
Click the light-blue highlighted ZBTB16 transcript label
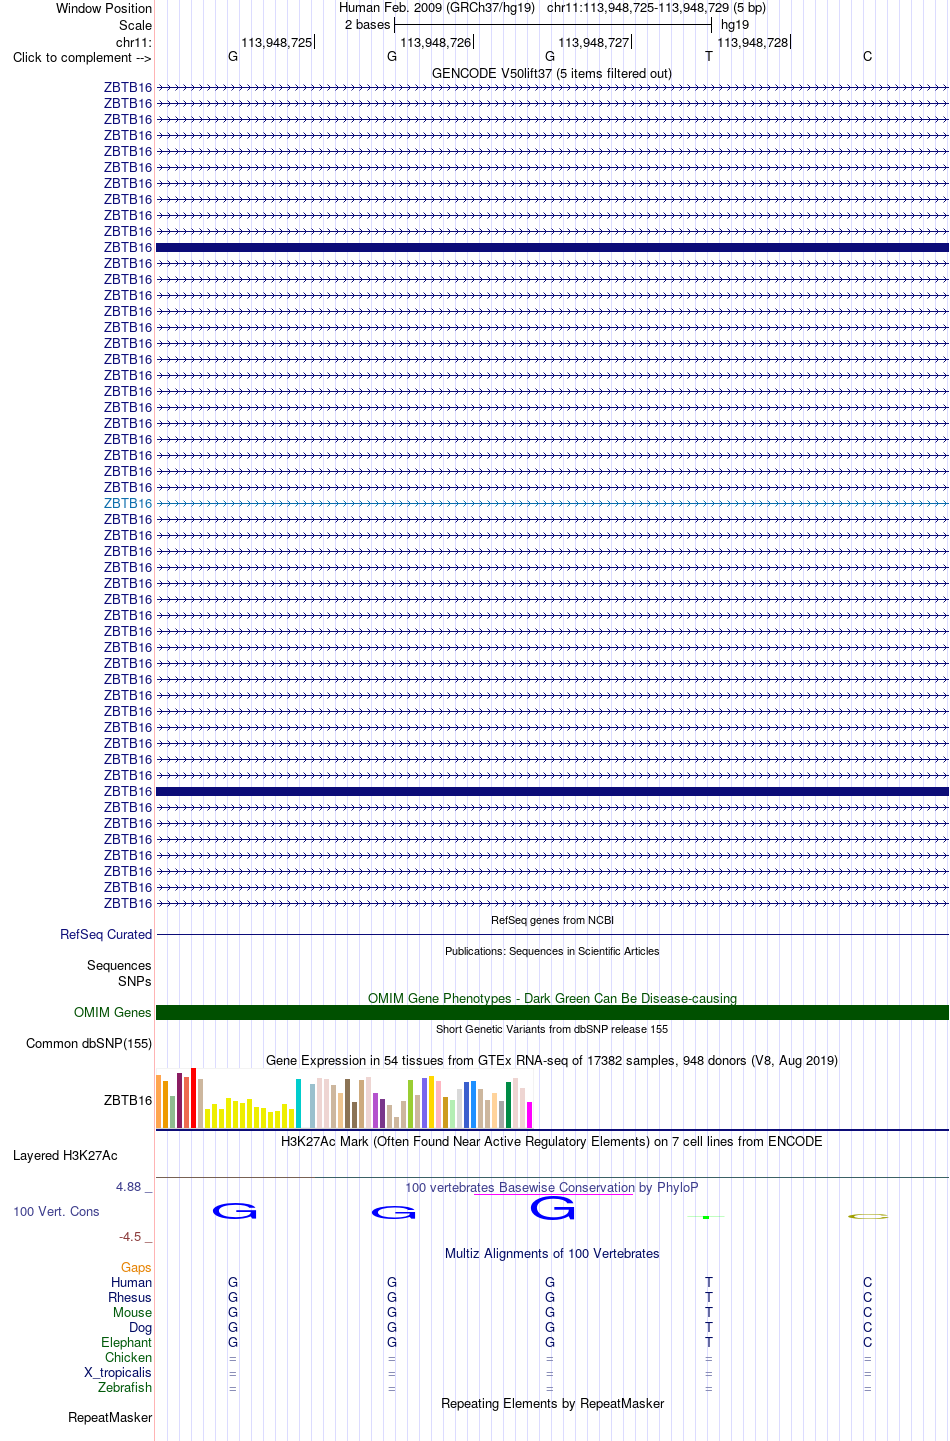[x=128, y=503]
